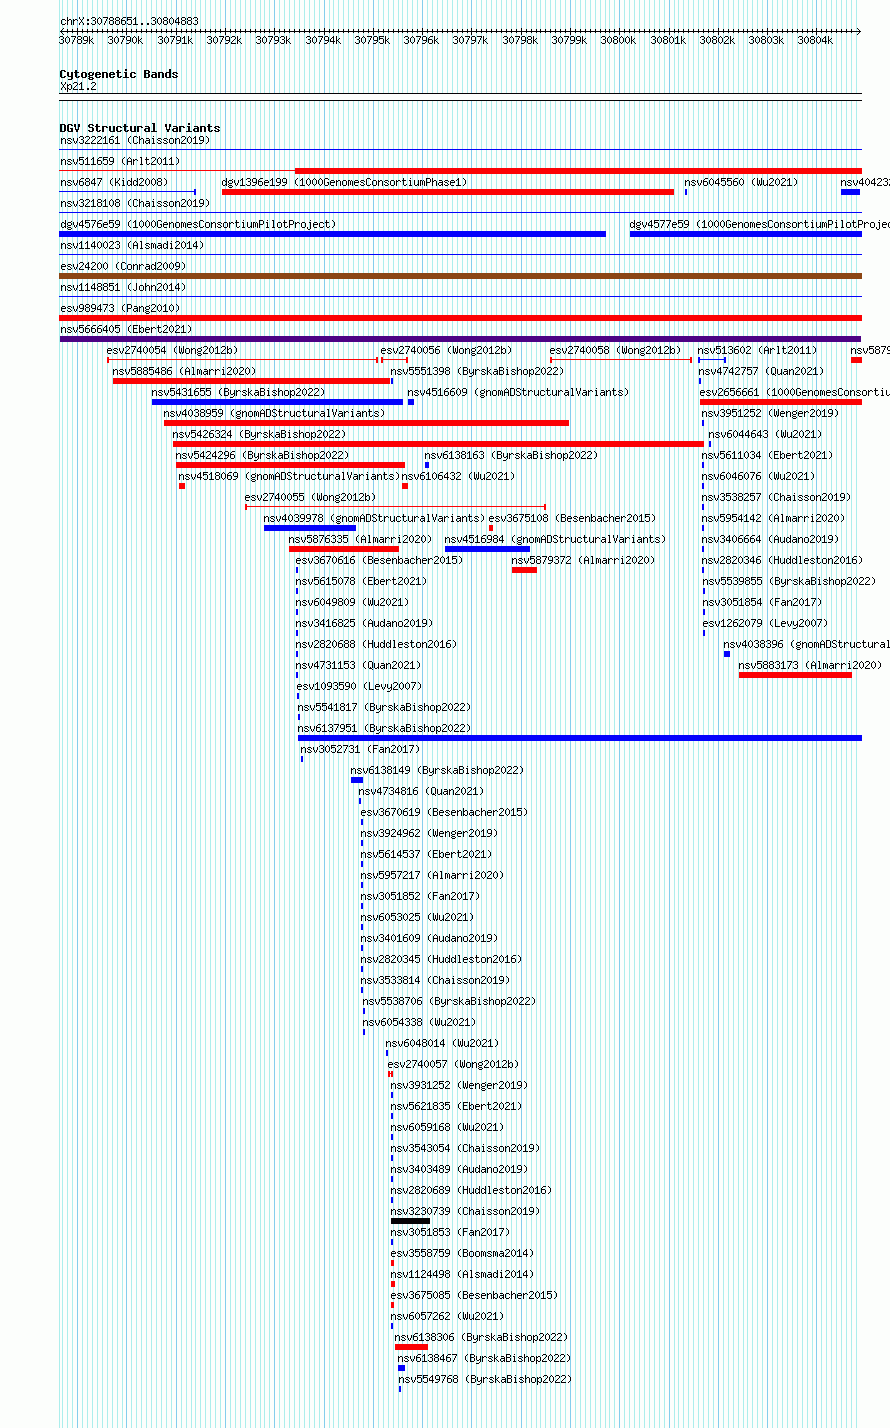Select nsv3533814 (Chaisson2019) label
The width and height of the screenshot is (890, 1428).
click(435, 981)
